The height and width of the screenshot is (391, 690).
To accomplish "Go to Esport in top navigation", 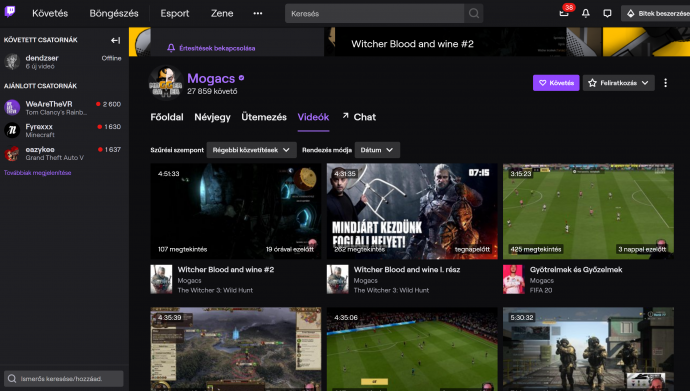I will (175, 14).
